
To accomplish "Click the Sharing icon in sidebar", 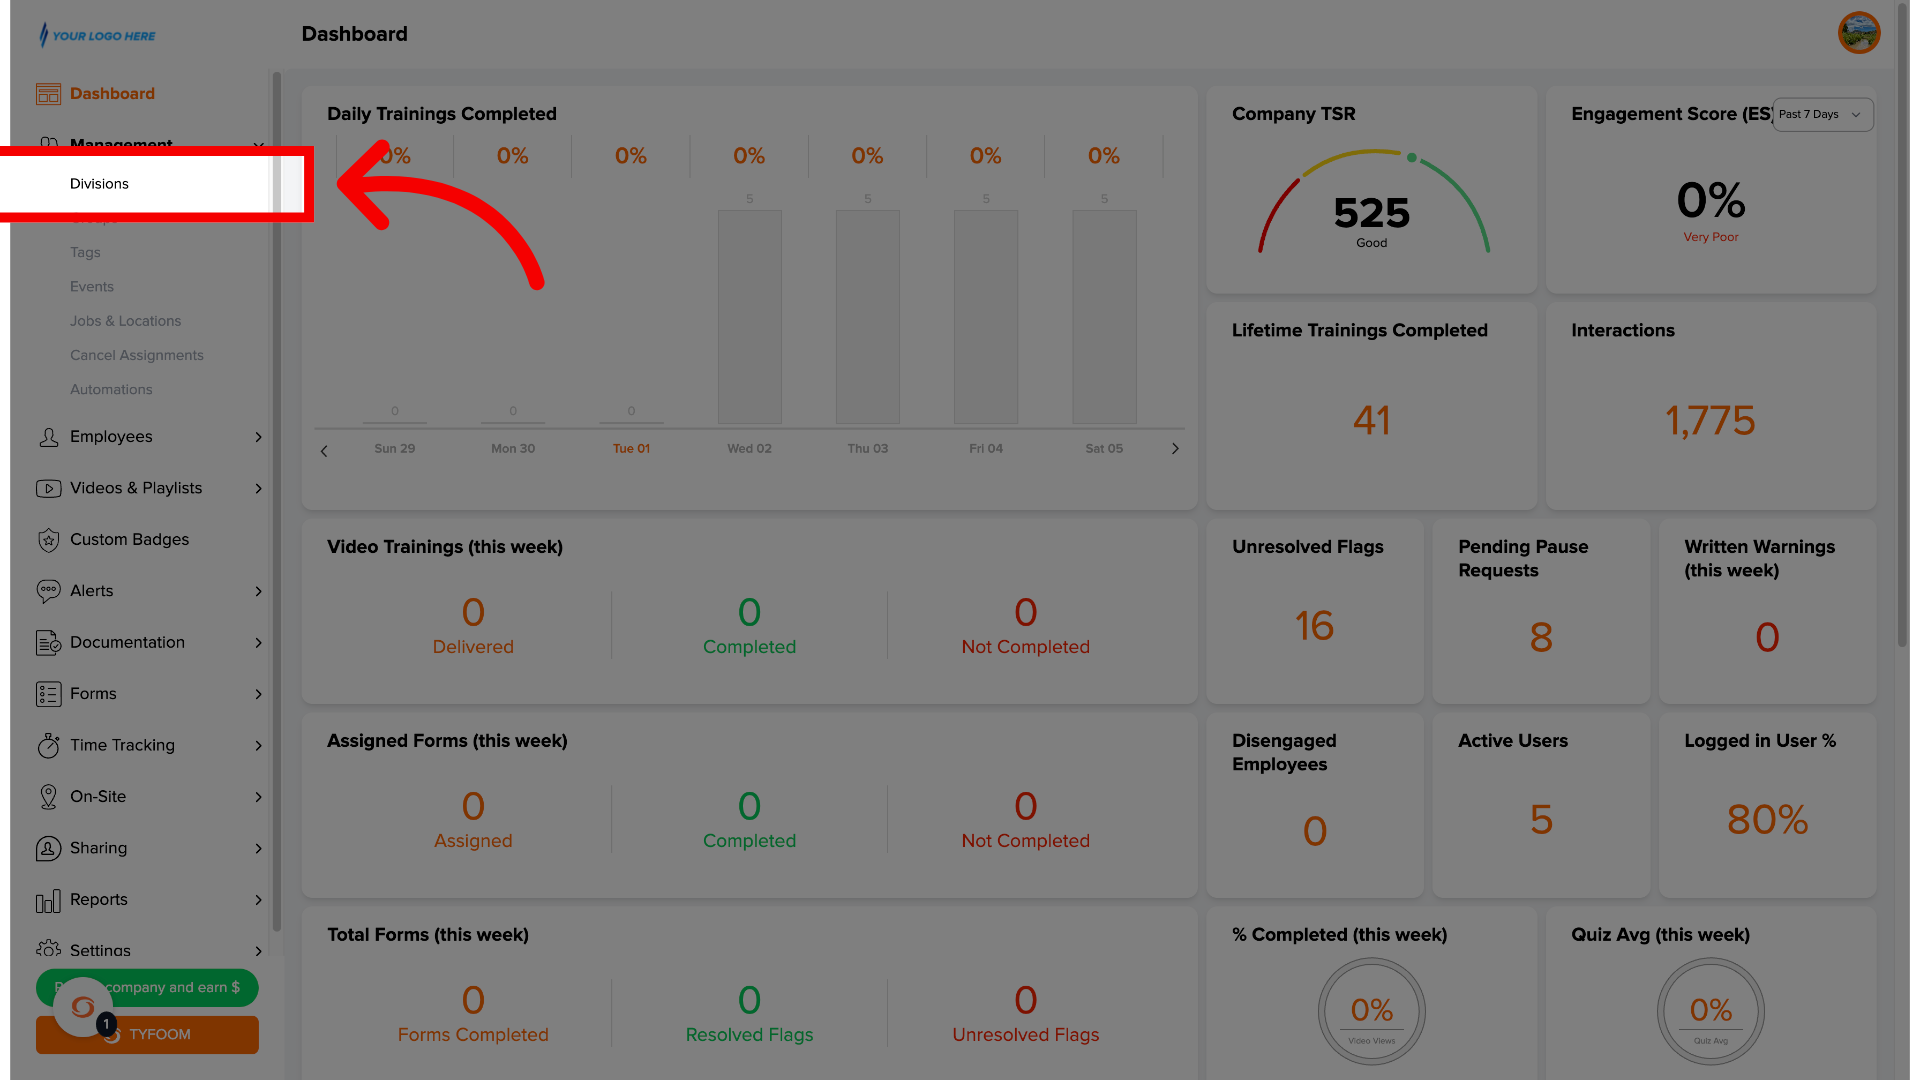I will pos(48,849).
